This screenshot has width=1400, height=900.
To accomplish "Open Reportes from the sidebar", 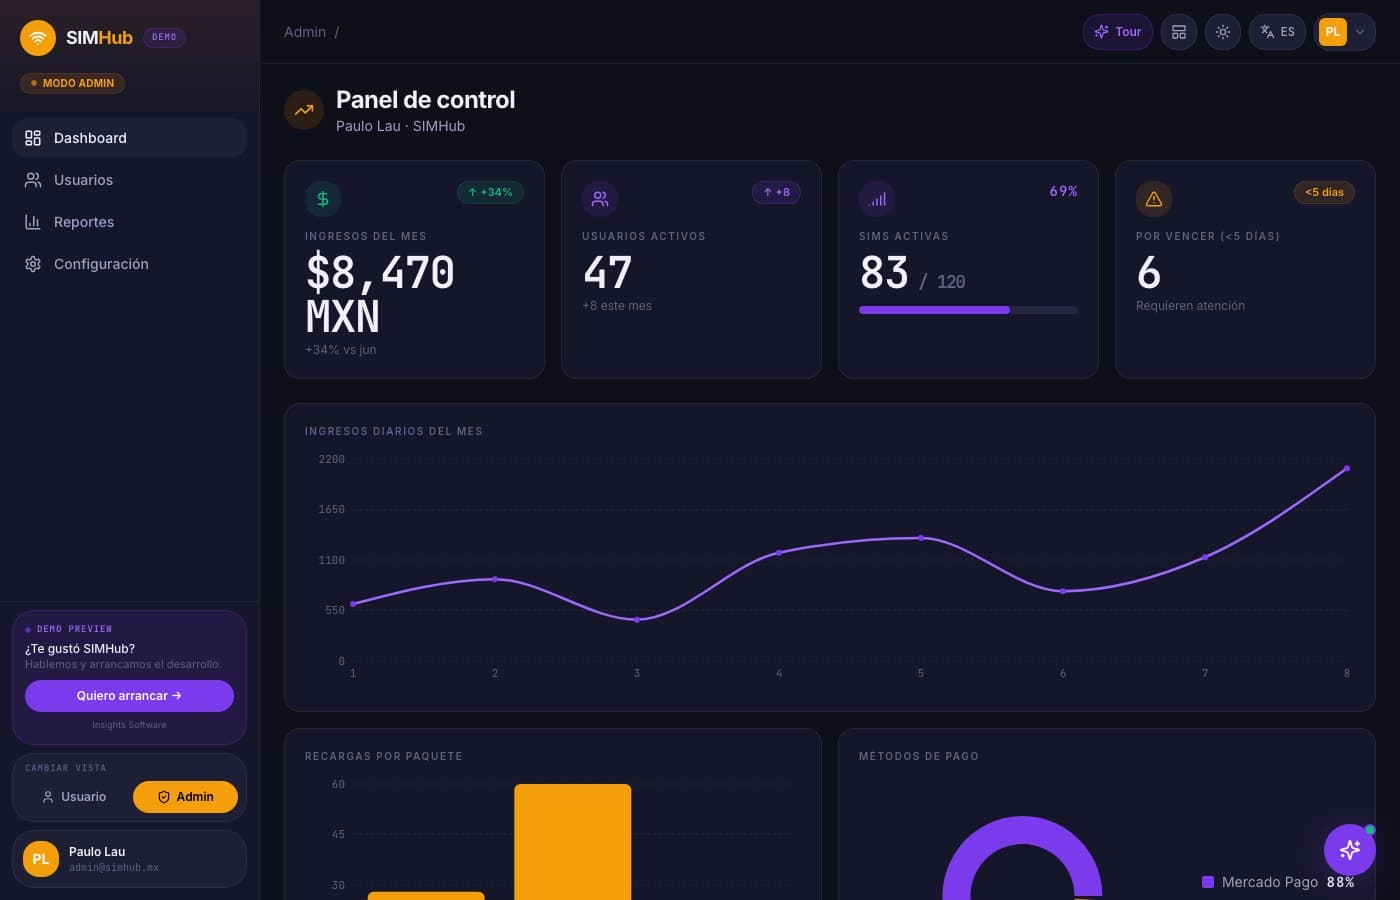I will pos(129,222).
